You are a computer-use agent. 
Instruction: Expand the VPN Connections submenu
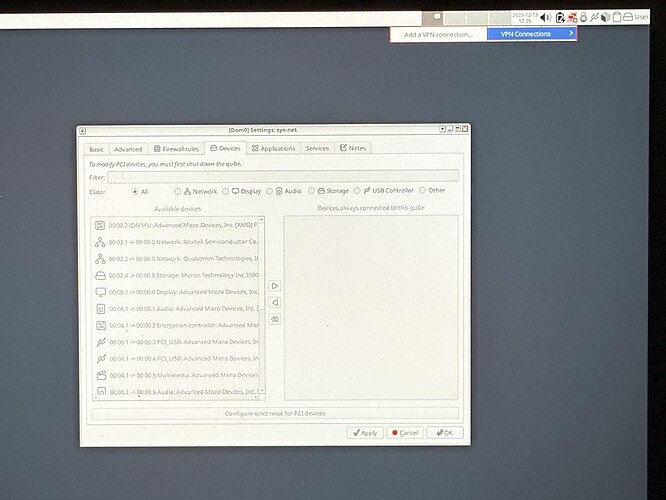pos(532,34)
